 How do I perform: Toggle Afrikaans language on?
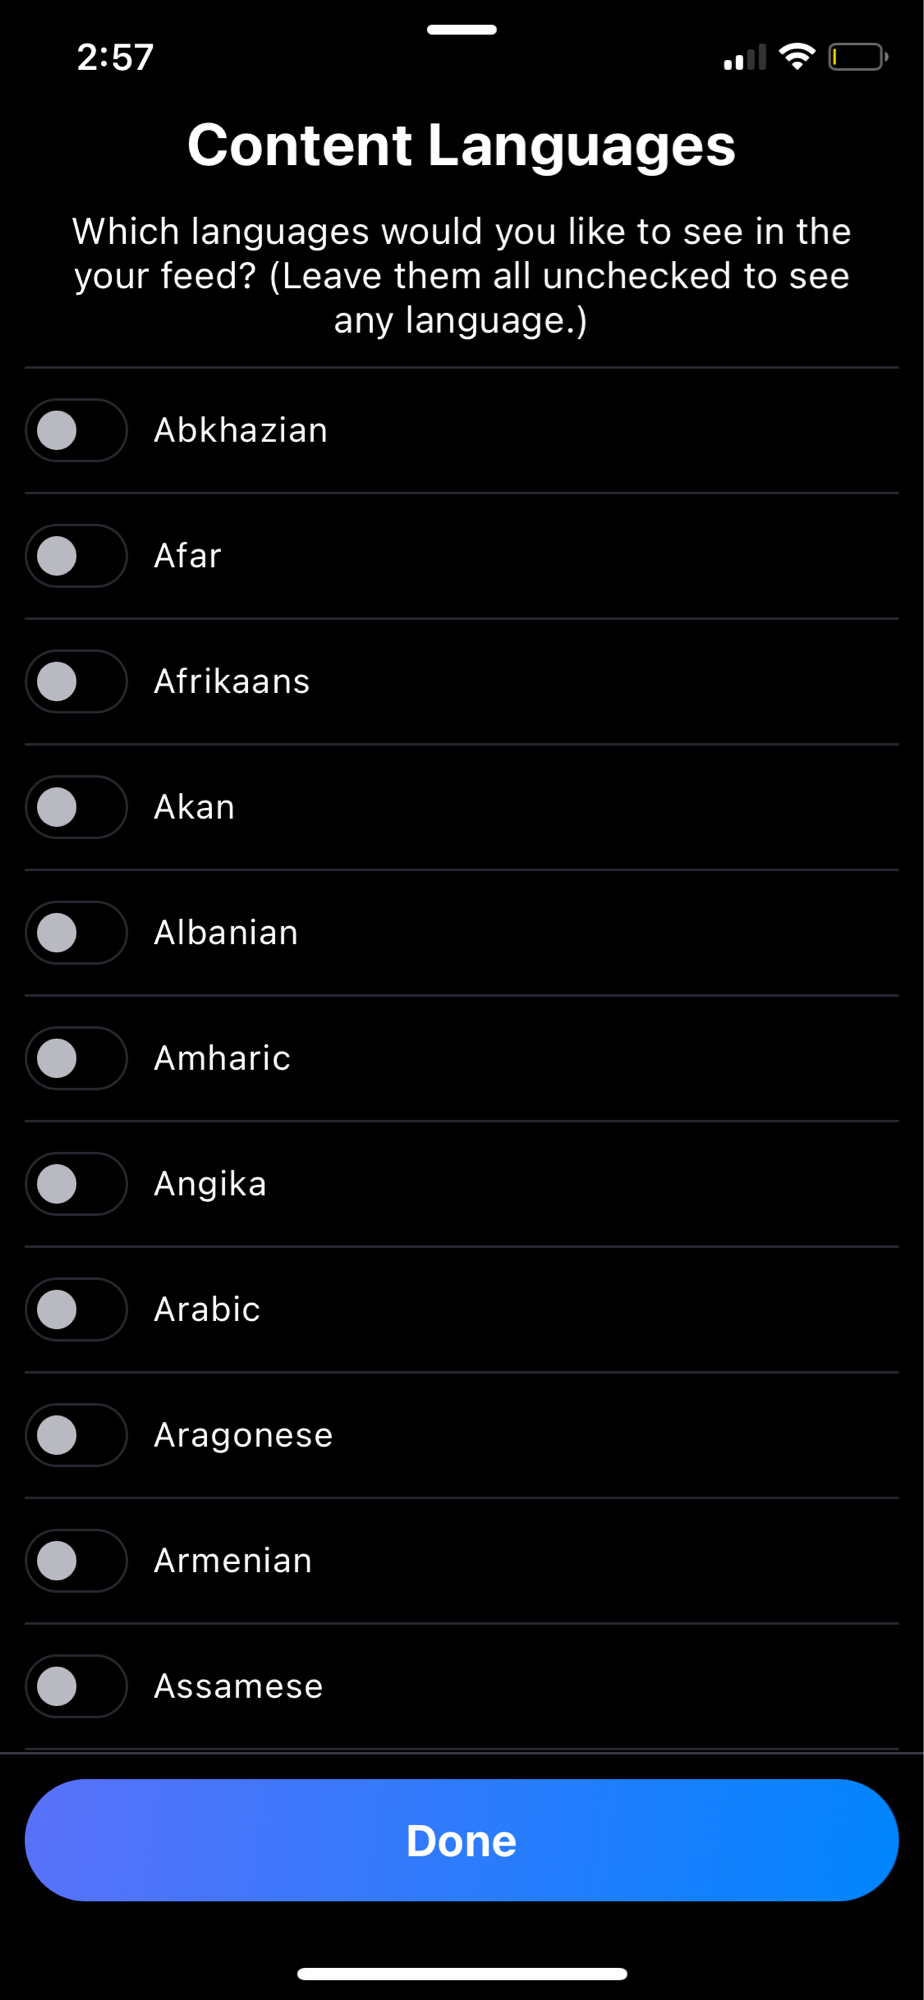coord(76,681)
